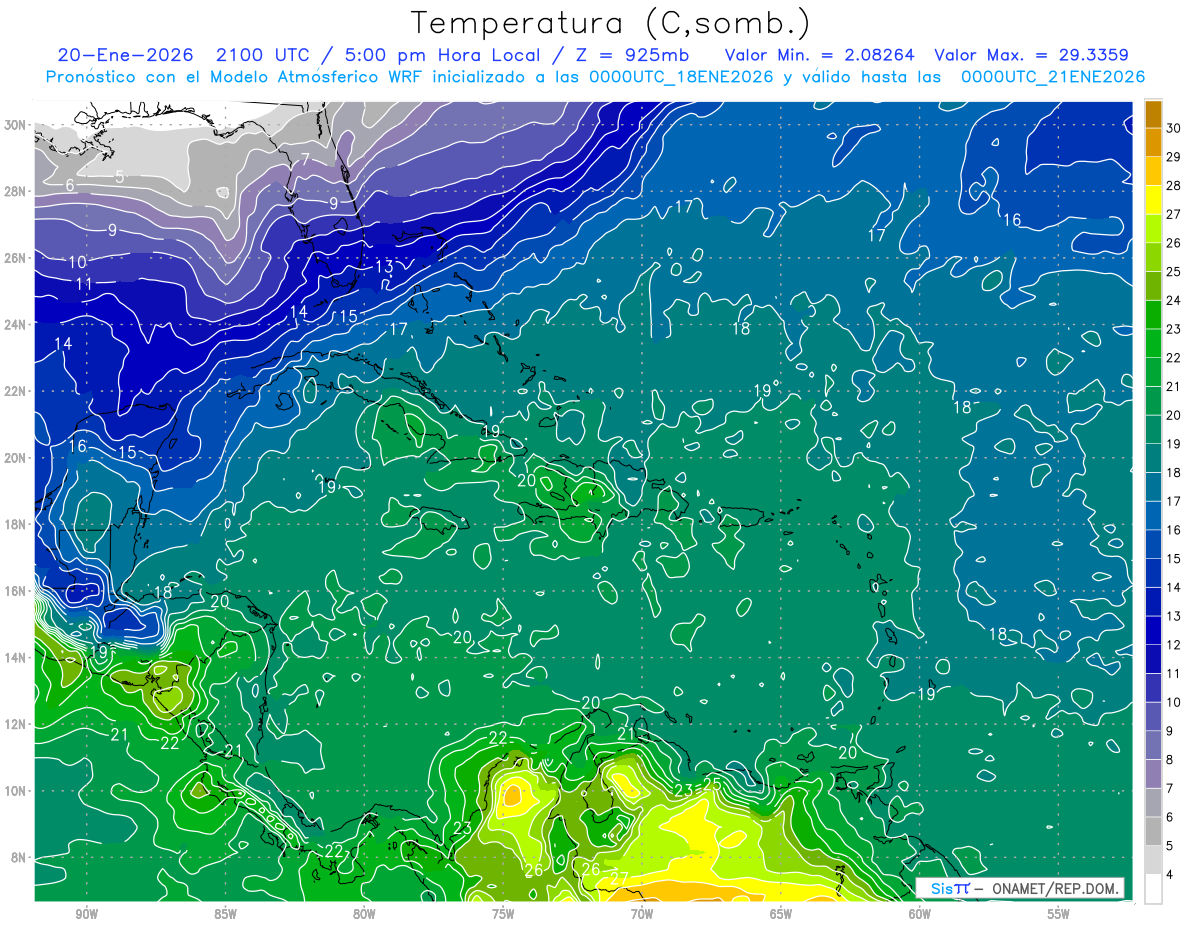Click the "Valor Max. = 29.3359" readout
Image resolution: width=1200 pixels, height=927 pixels.
coord(1031,55)
